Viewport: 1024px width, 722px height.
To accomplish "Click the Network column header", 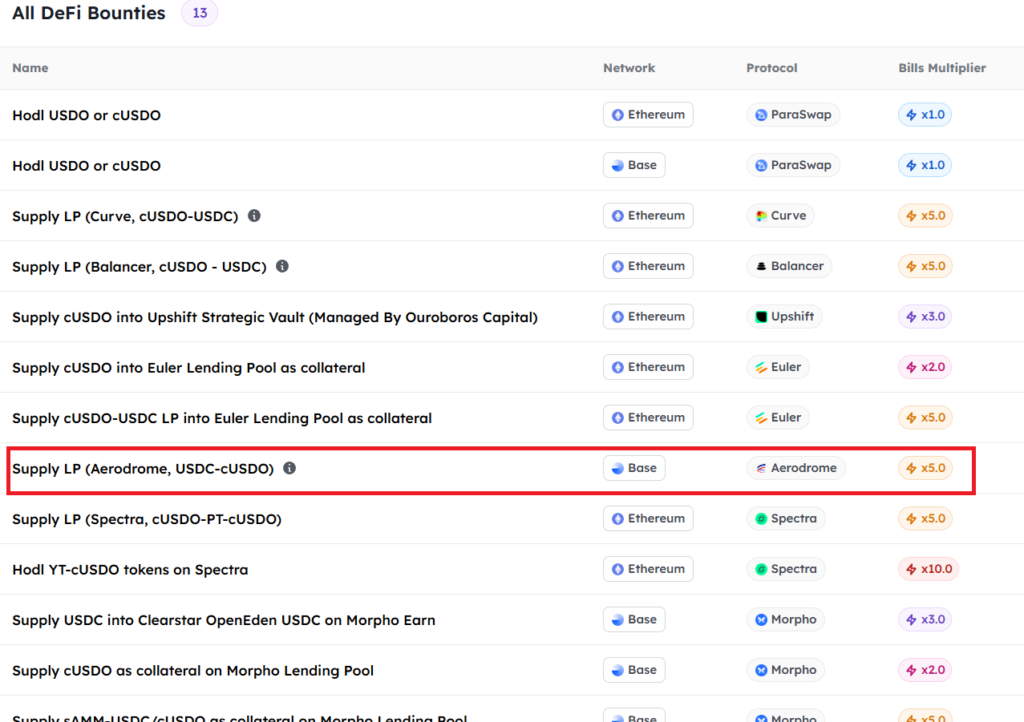I will coord(629,68).
